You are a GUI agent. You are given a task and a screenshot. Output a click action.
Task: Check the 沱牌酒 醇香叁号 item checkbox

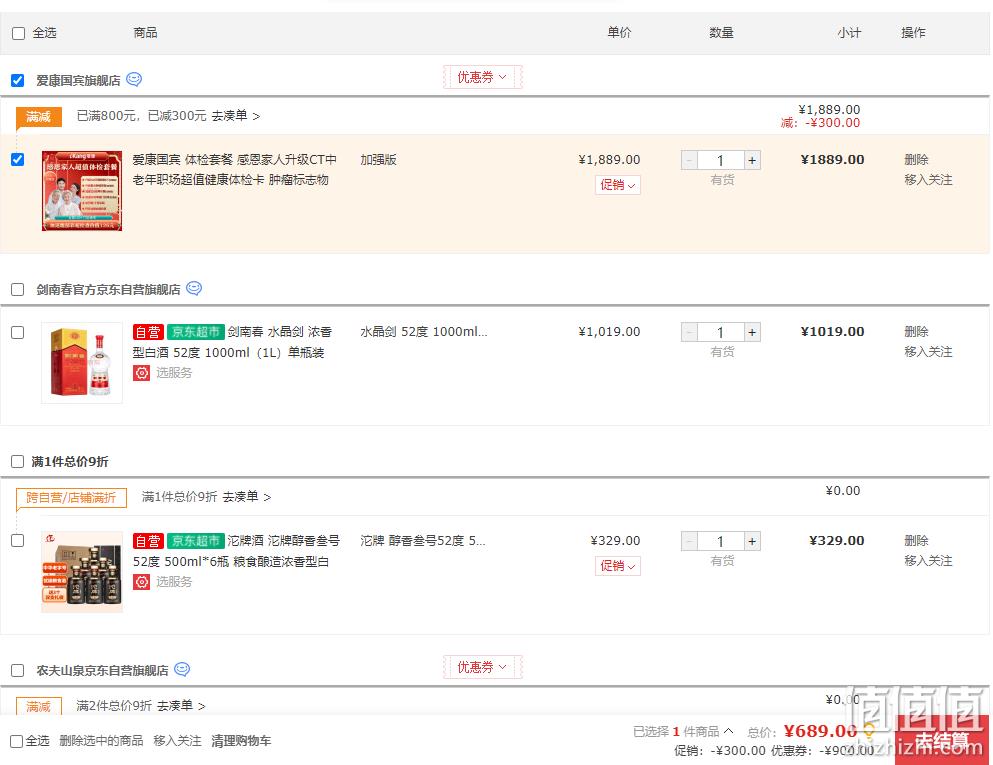(18, 541)
